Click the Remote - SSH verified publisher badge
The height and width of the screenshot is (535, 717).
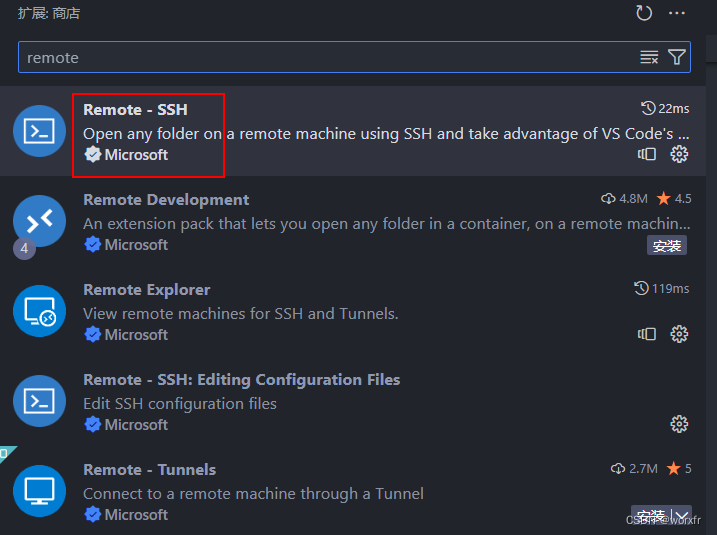click(93, 155)
